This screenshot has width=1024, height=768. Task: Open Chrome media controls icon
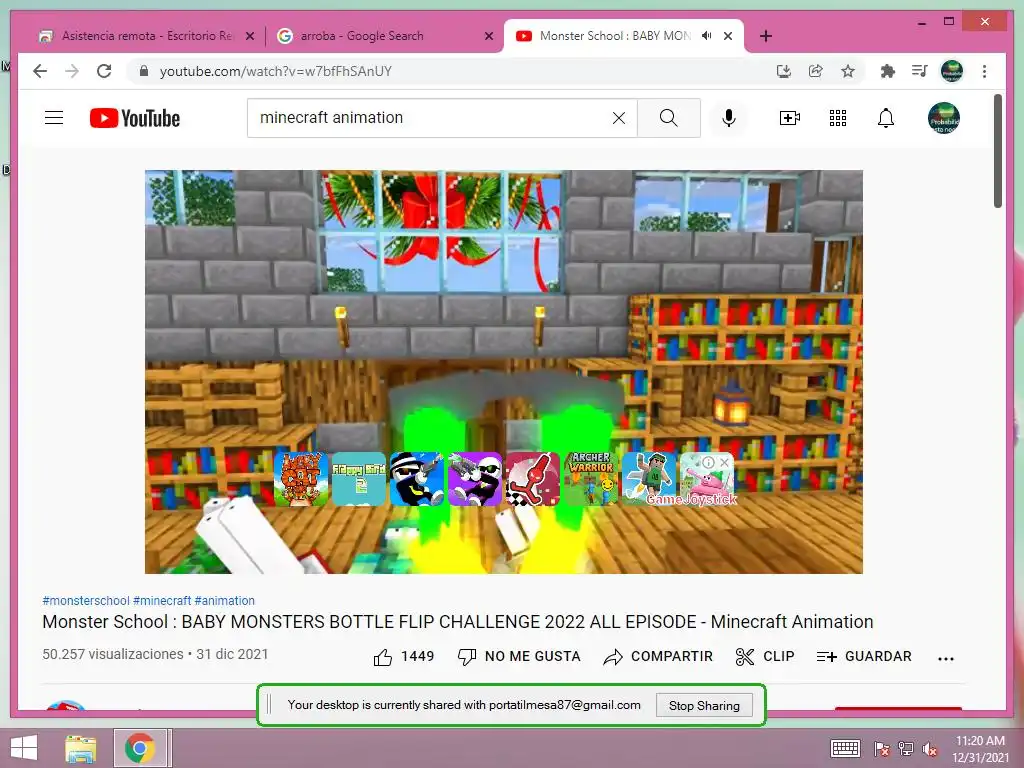click(920, 71)
